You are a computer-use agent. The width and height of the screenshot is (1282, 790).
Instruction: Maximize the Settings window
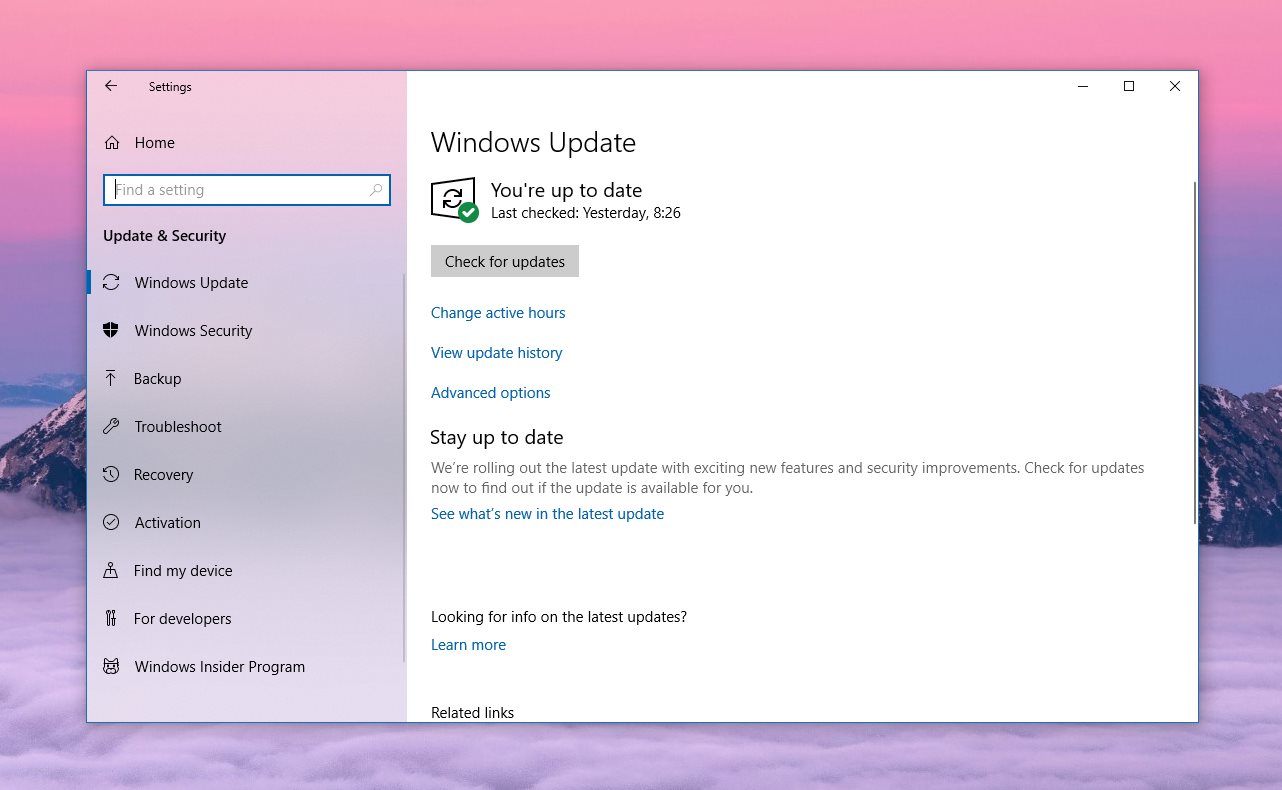pyautogui.click(x=1129, y=86)
